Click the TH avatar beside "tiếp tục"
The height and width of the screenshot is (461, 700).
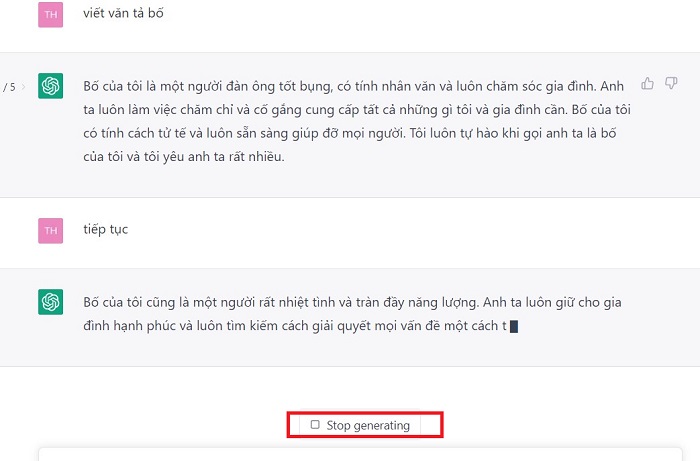pos(51,230)
